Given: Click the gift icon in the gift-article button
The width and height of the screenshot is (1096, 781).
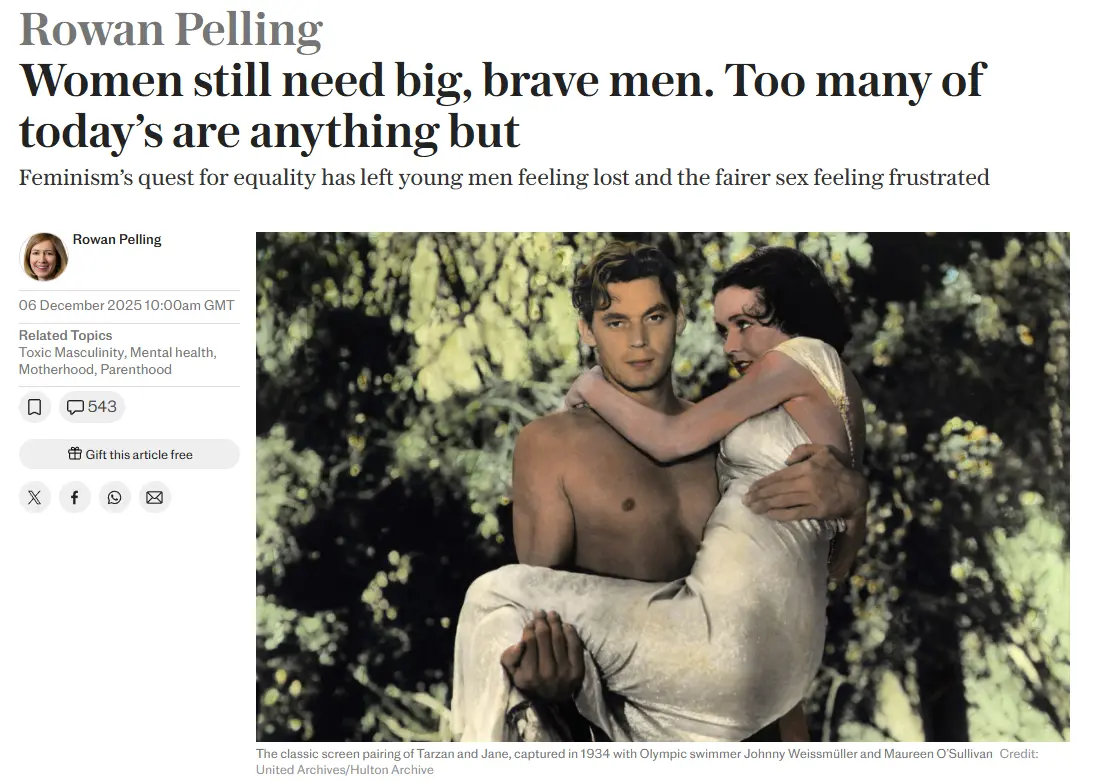Looking at the screenshot, I should coord(75,454).
